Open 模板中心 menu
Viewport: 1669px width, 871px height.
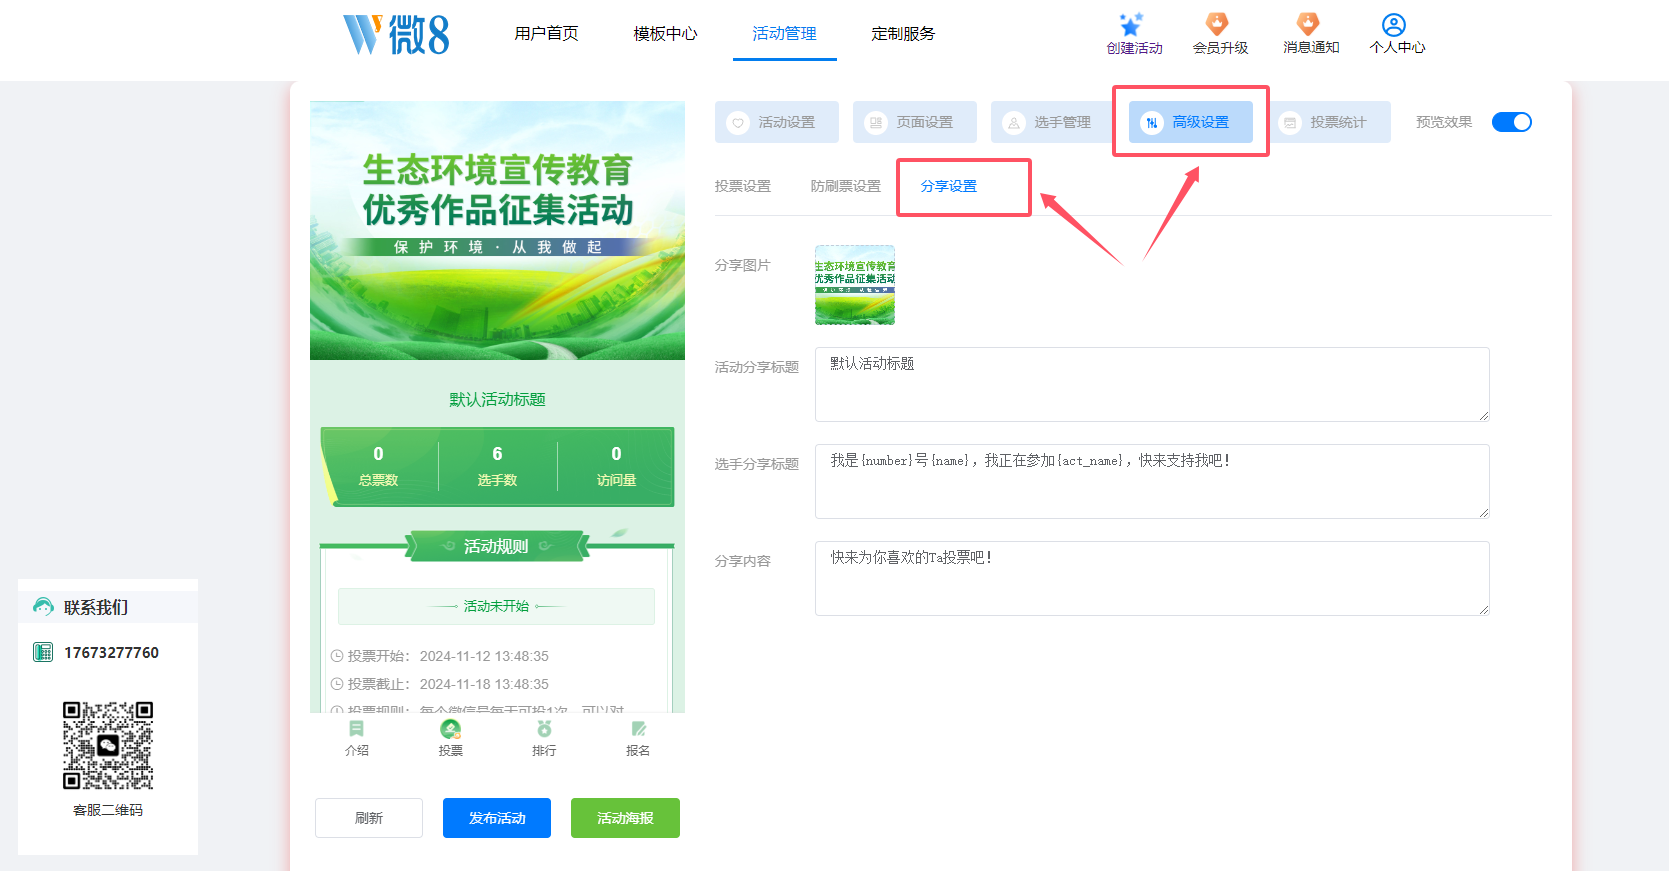click(x=665, y=34)
